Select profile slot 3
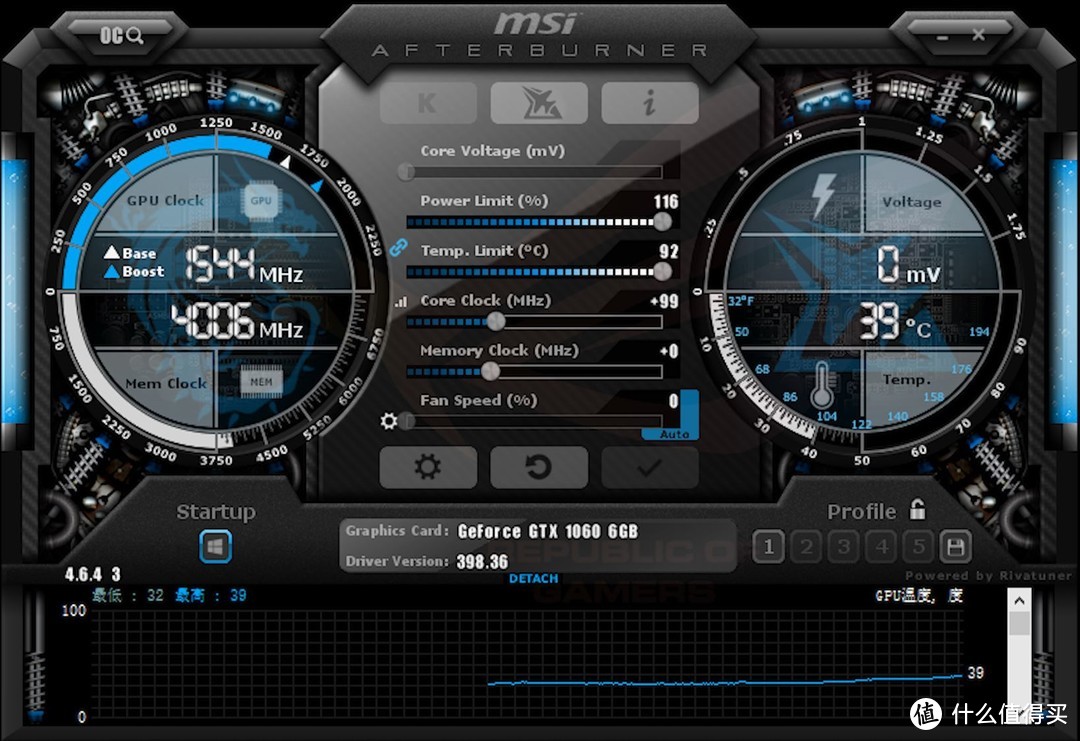1080x741 pixels. point(843,547)
